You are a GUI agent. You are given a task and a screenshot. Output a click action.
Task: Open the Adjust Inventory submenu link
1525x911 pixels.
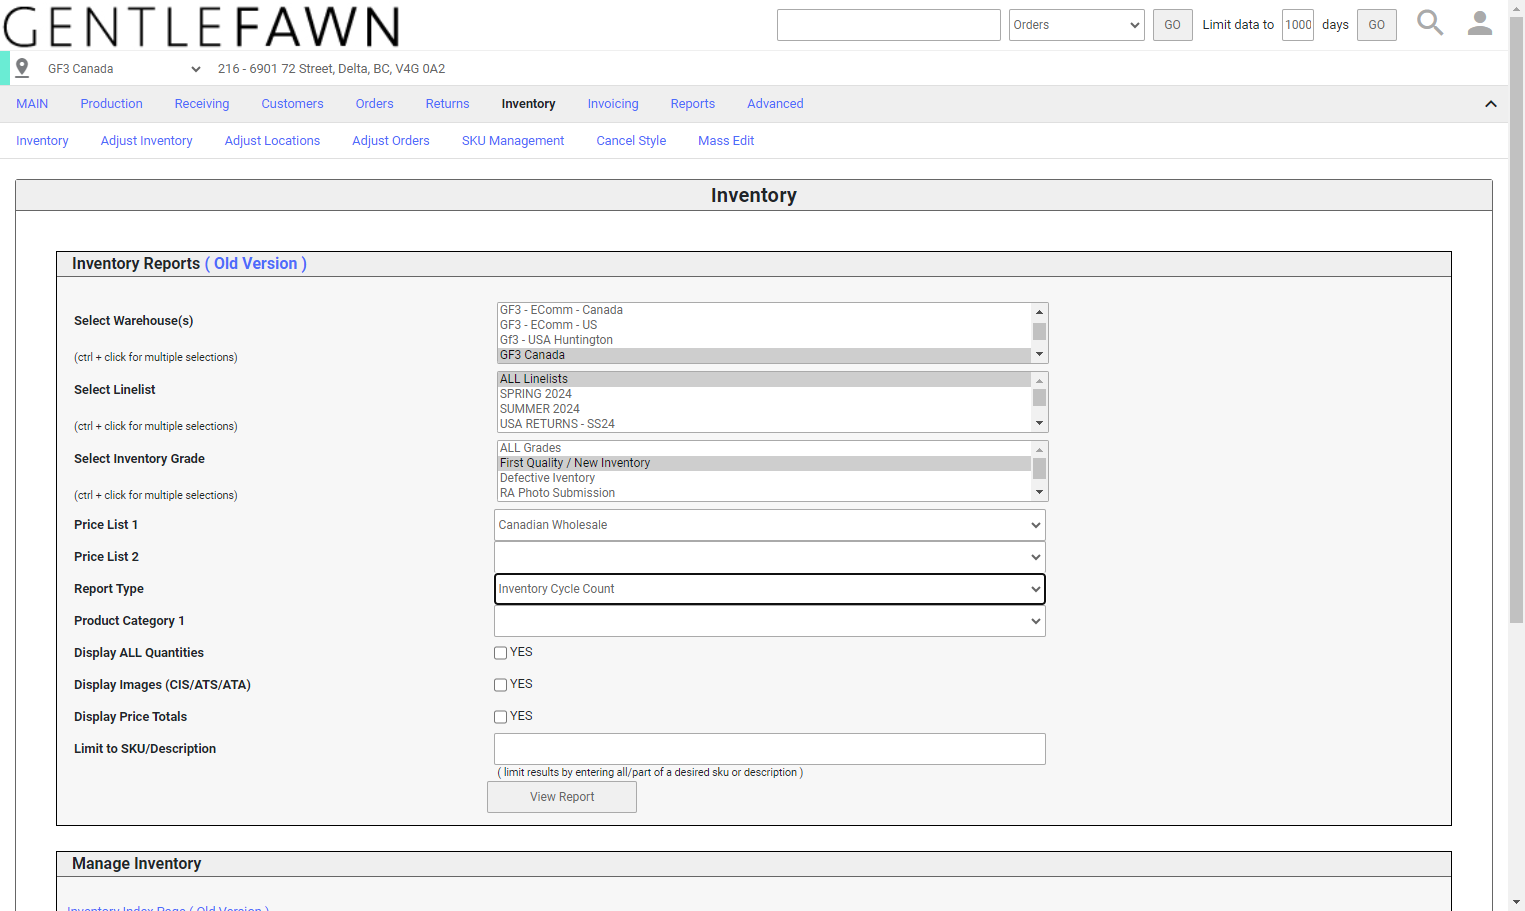click(x=147, y=141)
